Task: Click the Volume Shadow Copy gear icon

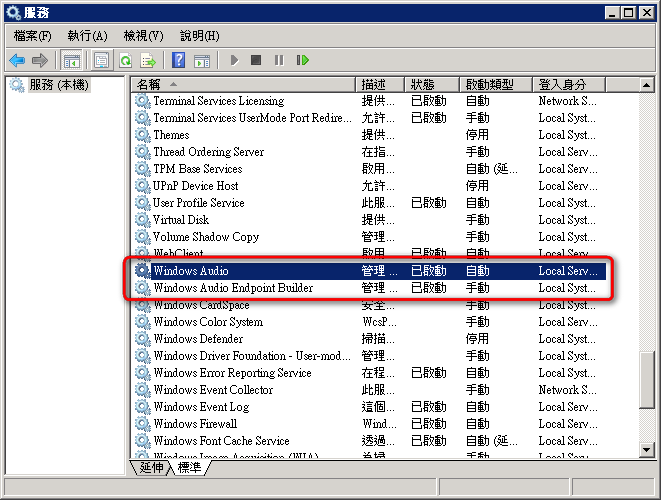Action: (x=142, y=237)
